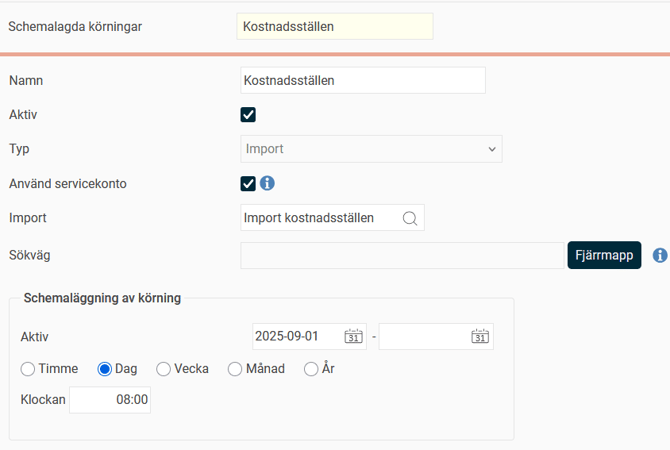
Task: Select the Dag radio option
Action: point(104,369)
